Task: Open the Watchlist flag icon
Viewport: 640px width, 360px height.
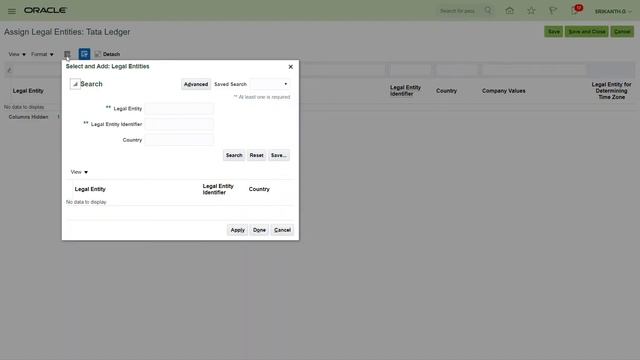Action: click(553, 11)
